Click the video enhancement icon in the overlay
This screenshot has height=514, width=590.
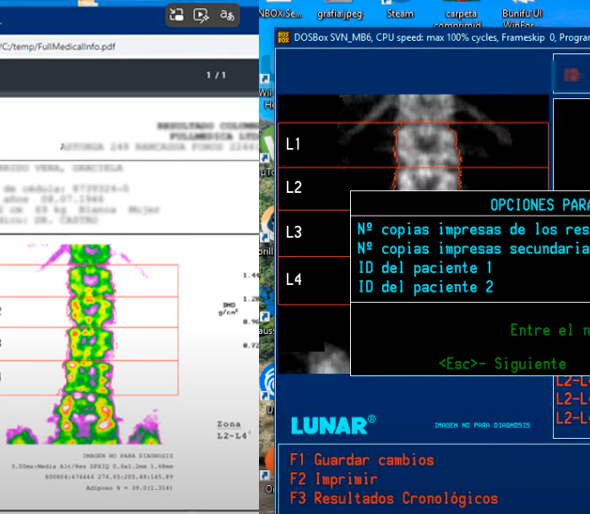(201, 15)
